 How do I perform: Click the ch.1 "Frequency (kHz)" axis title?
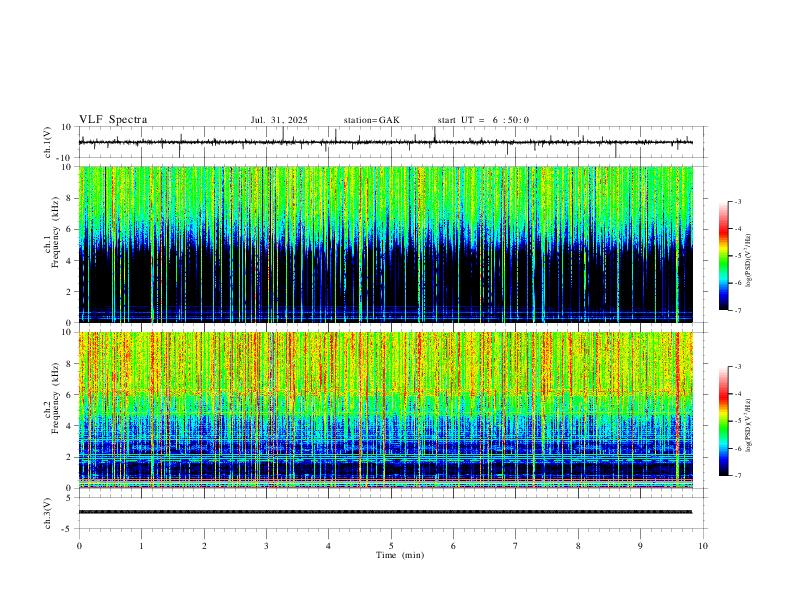coord(56,232)
